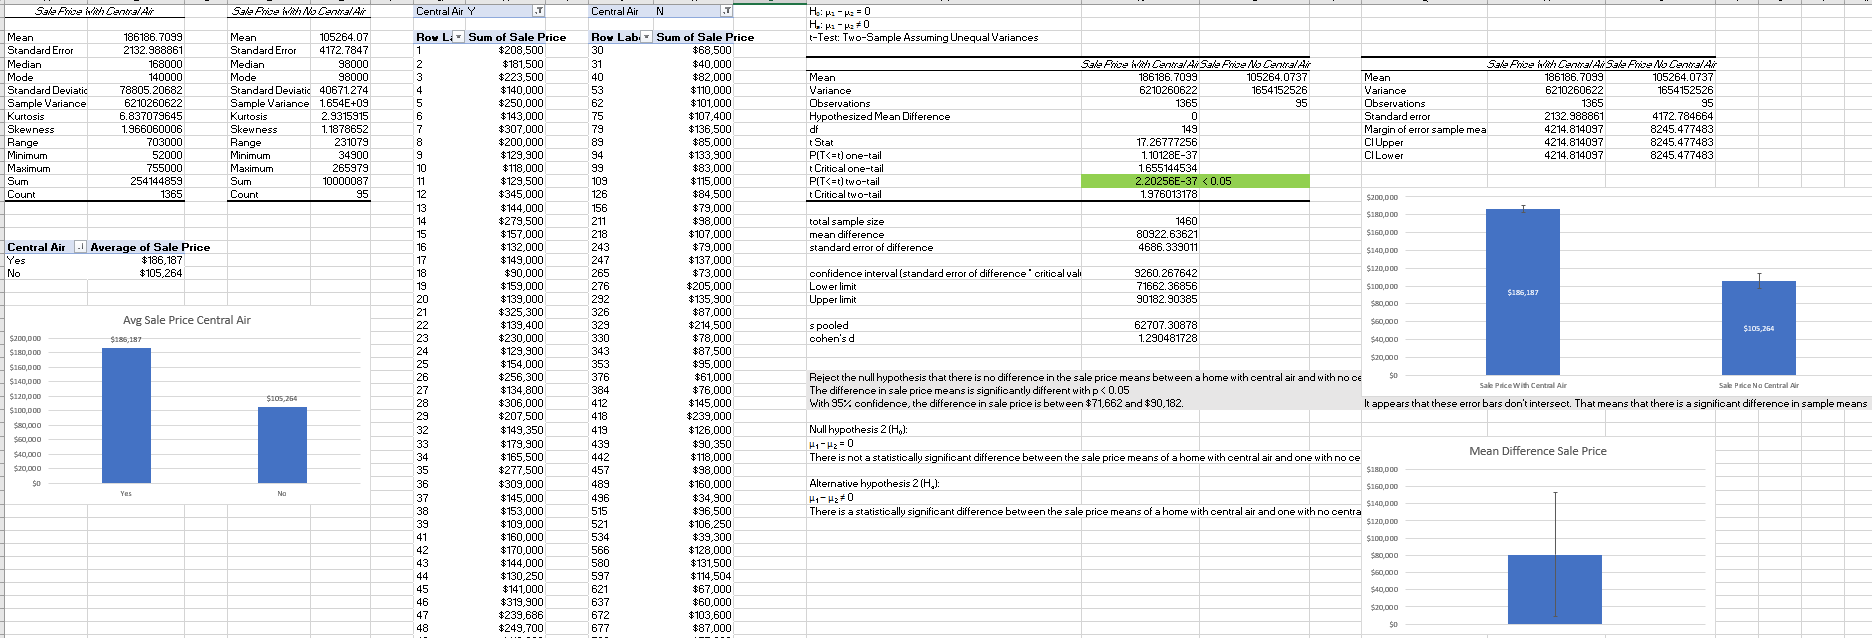Select the Sum value 10000087
Viewport: 1872px width, 638px height.
coord(346,181)
